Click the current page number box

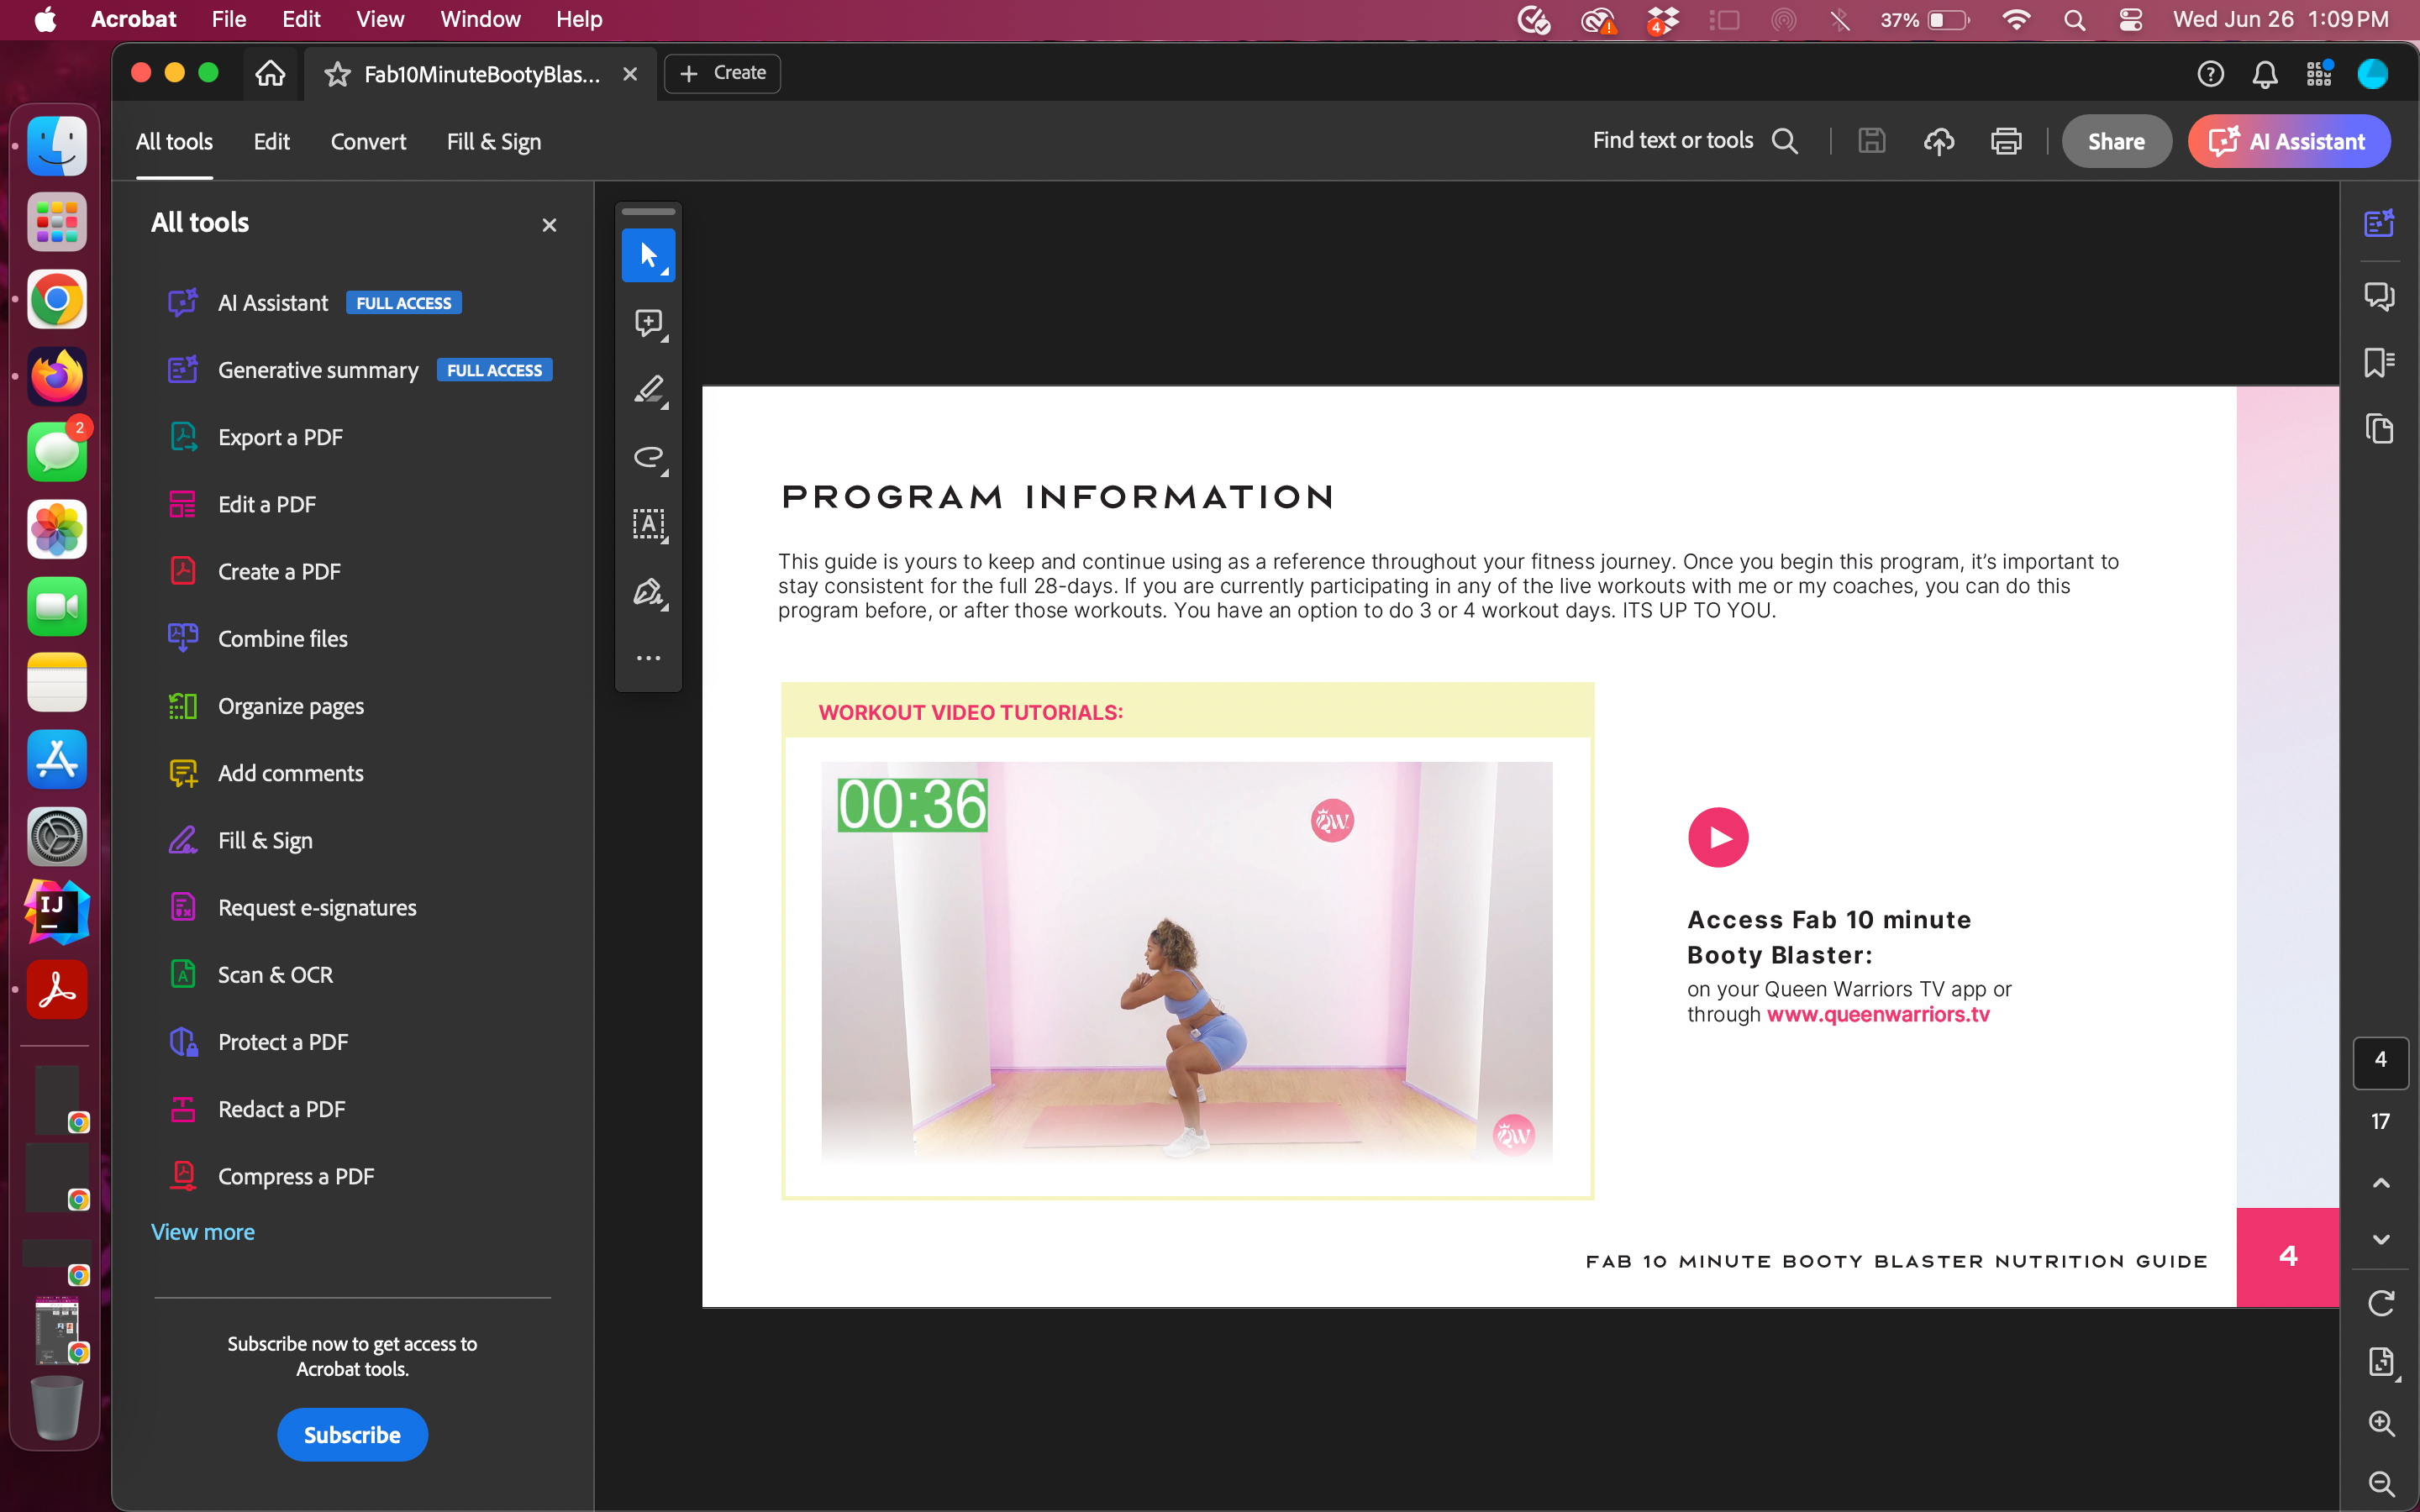click(x=2380, y=1060)
